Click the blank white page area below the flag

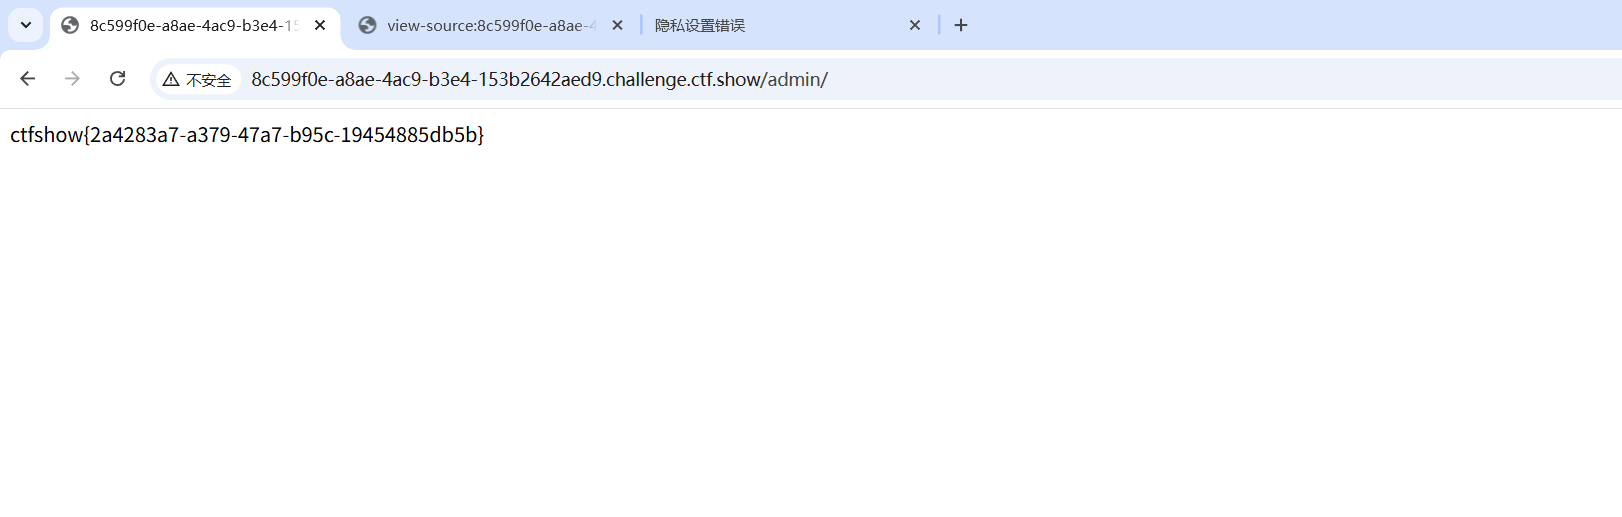pyautogui.click(x=800, y=330)
